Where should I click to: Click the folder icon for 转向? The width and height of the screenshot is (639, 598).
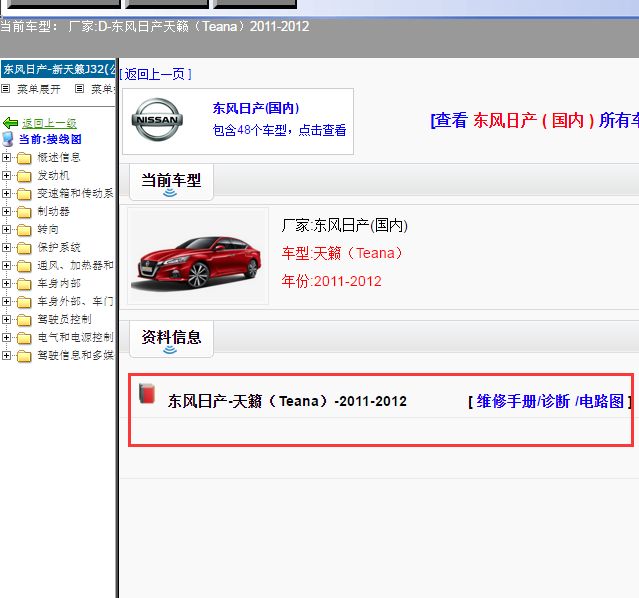pyautogui.click(x=24, y=229)
